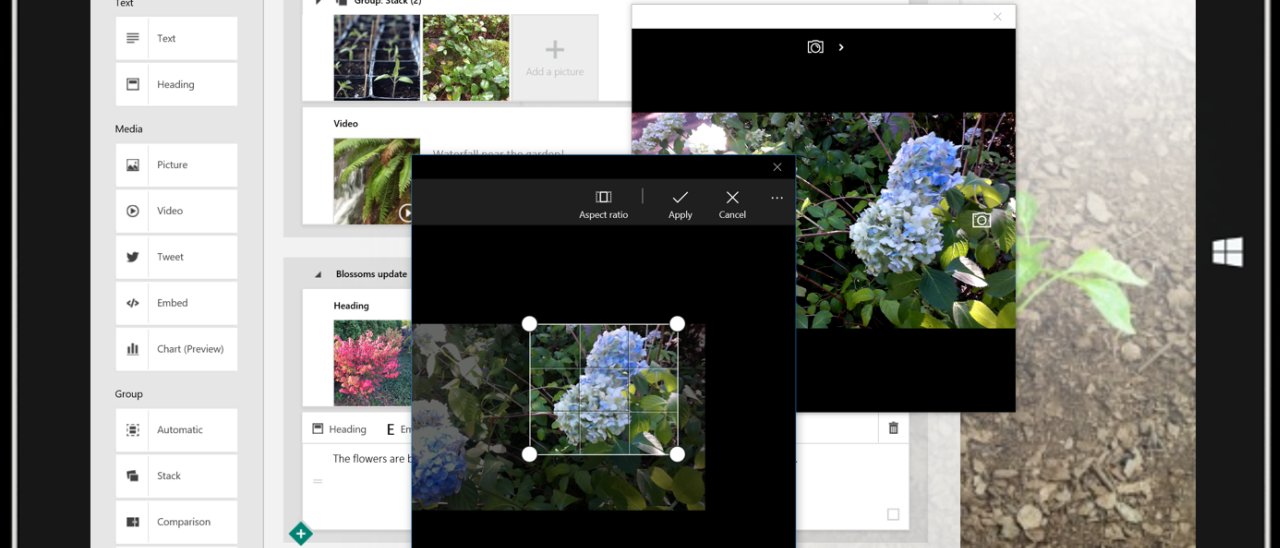Image resolution: width=1280 pixels, height=548 pixels.
Task: Add a Text card from the sidebar
Action: click(176, 38)
